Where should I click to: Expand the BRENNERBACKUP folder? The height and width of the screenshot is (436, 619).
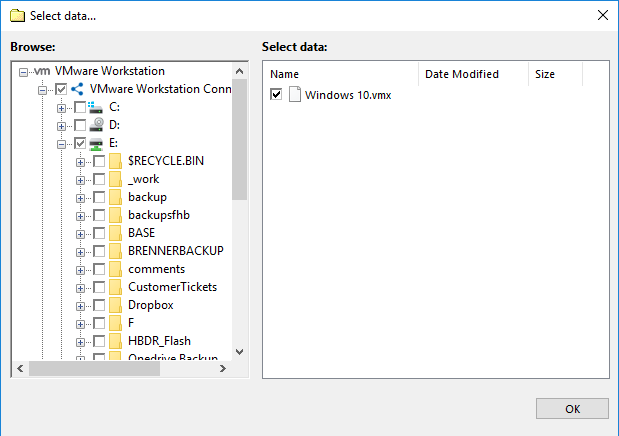point(80,252)
